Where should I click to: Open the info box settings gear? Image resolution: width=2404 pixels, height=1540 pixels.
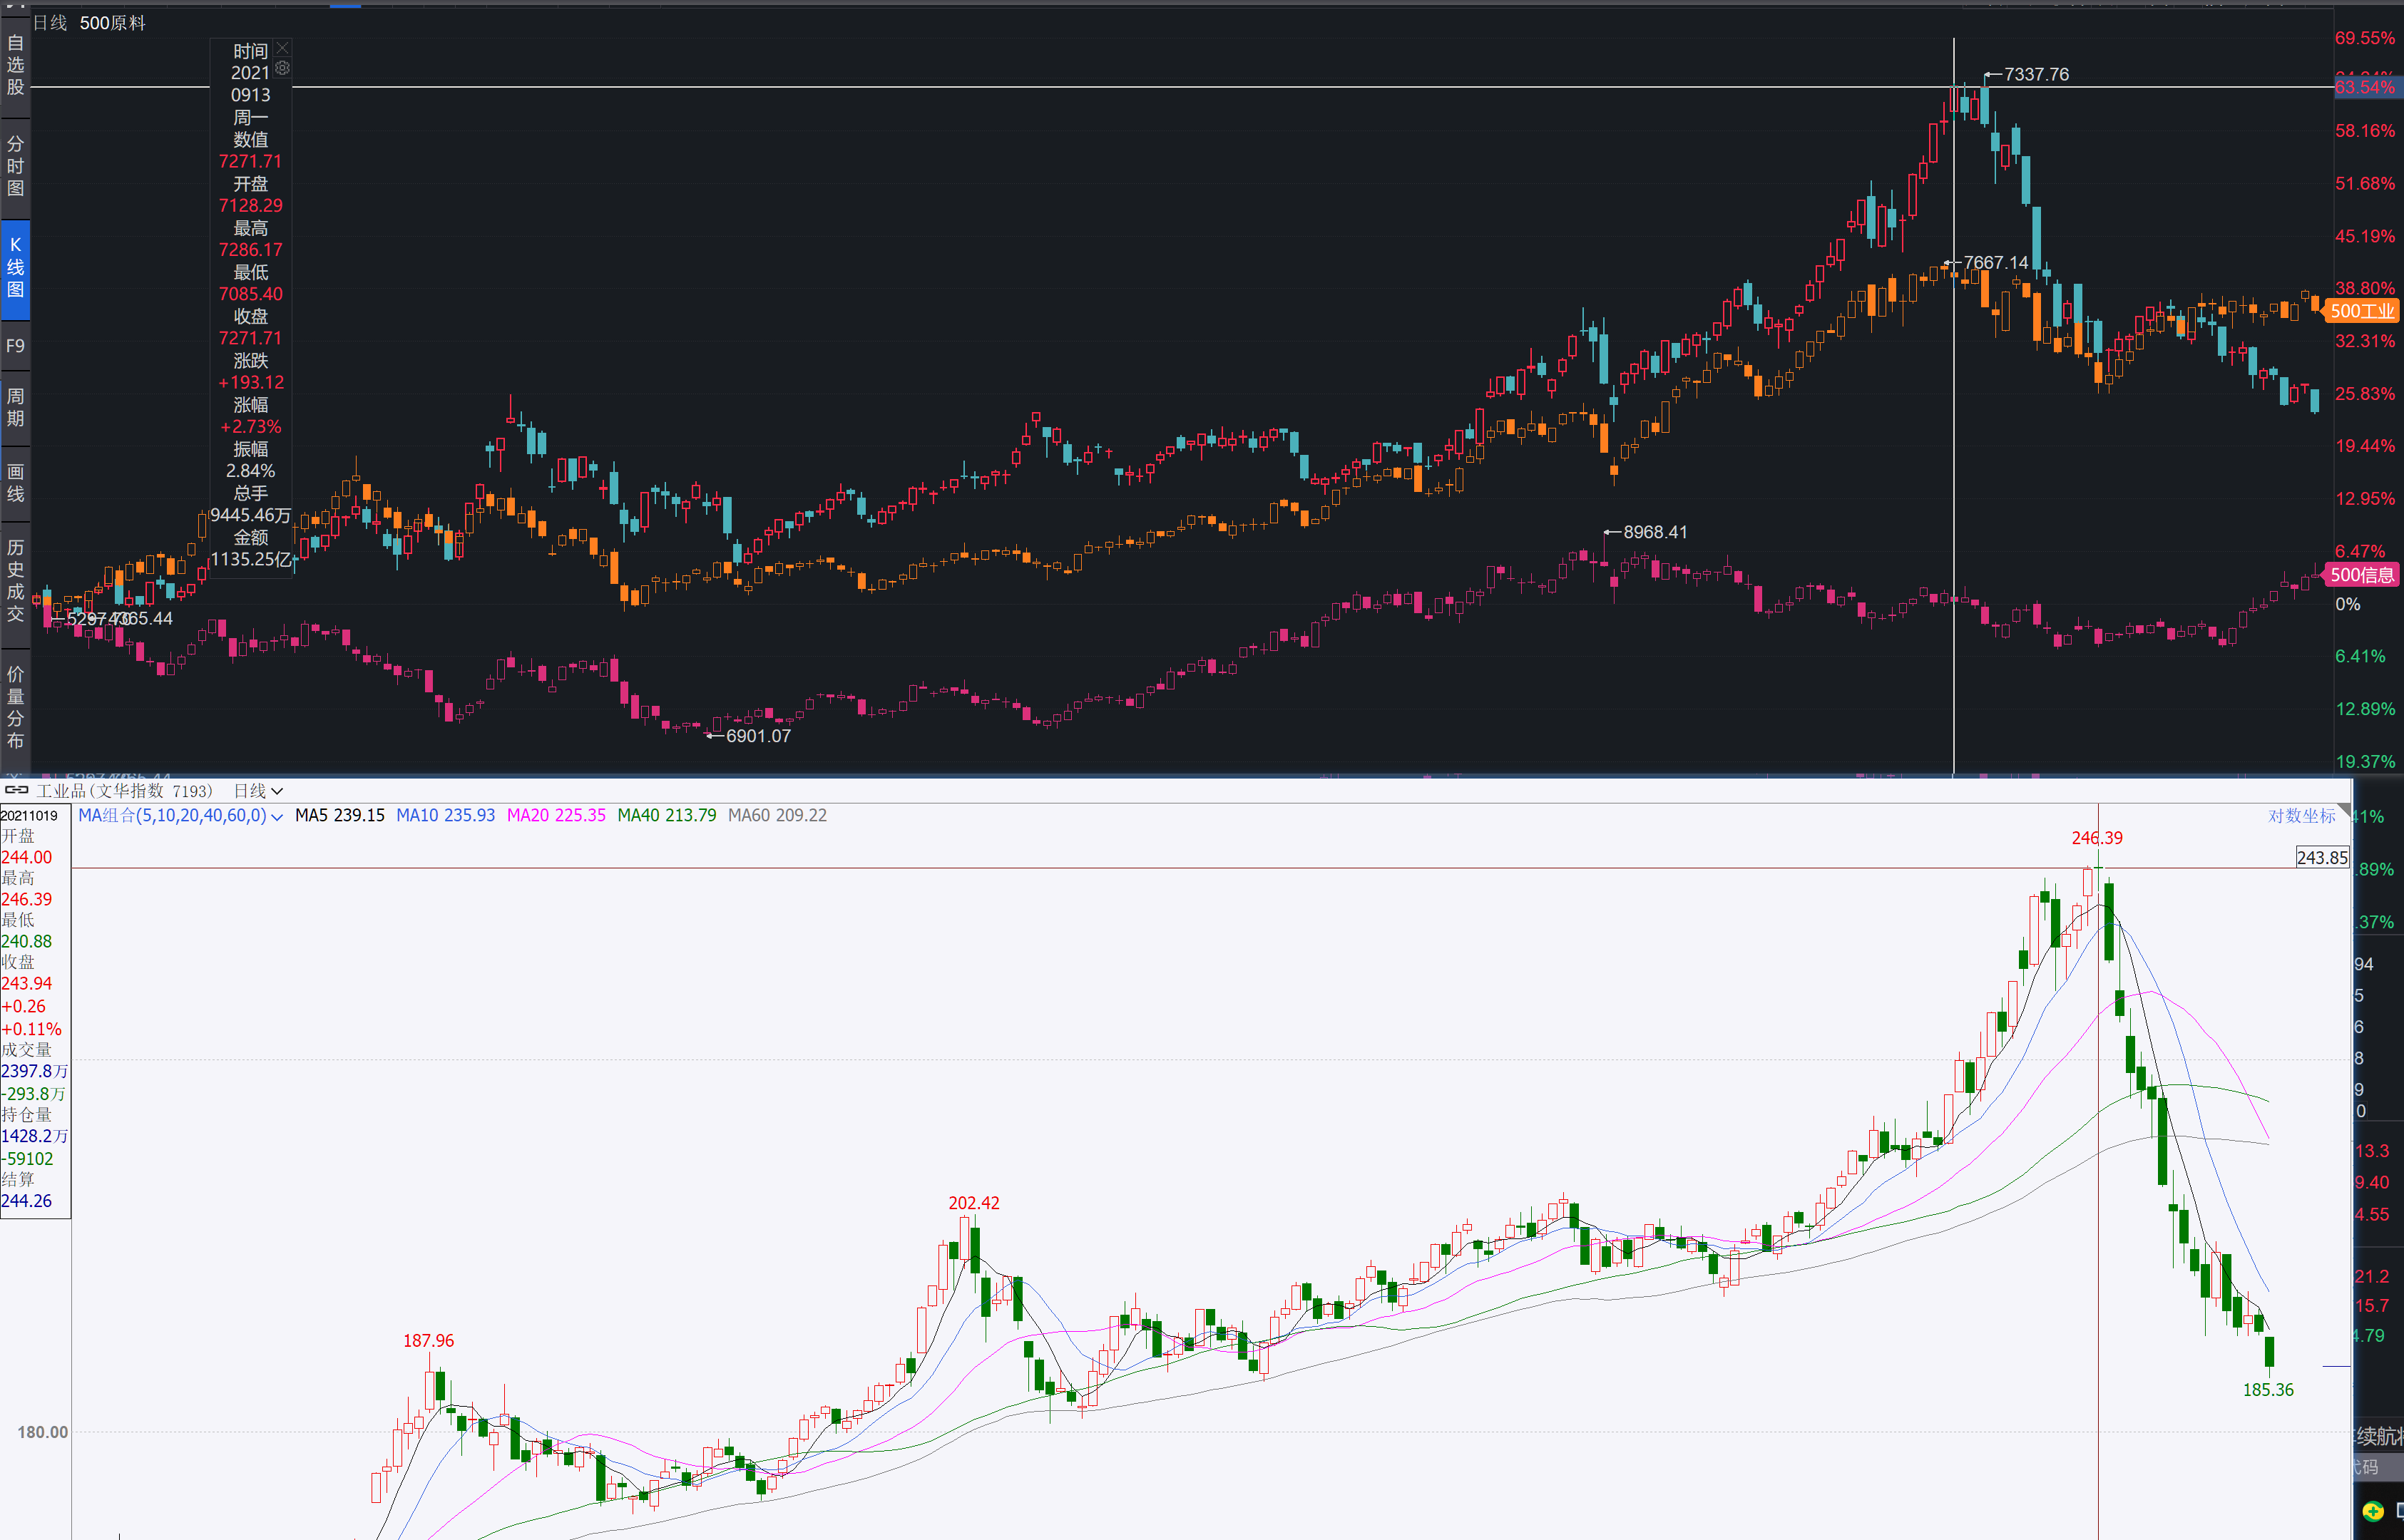click(x=283, y=68)
